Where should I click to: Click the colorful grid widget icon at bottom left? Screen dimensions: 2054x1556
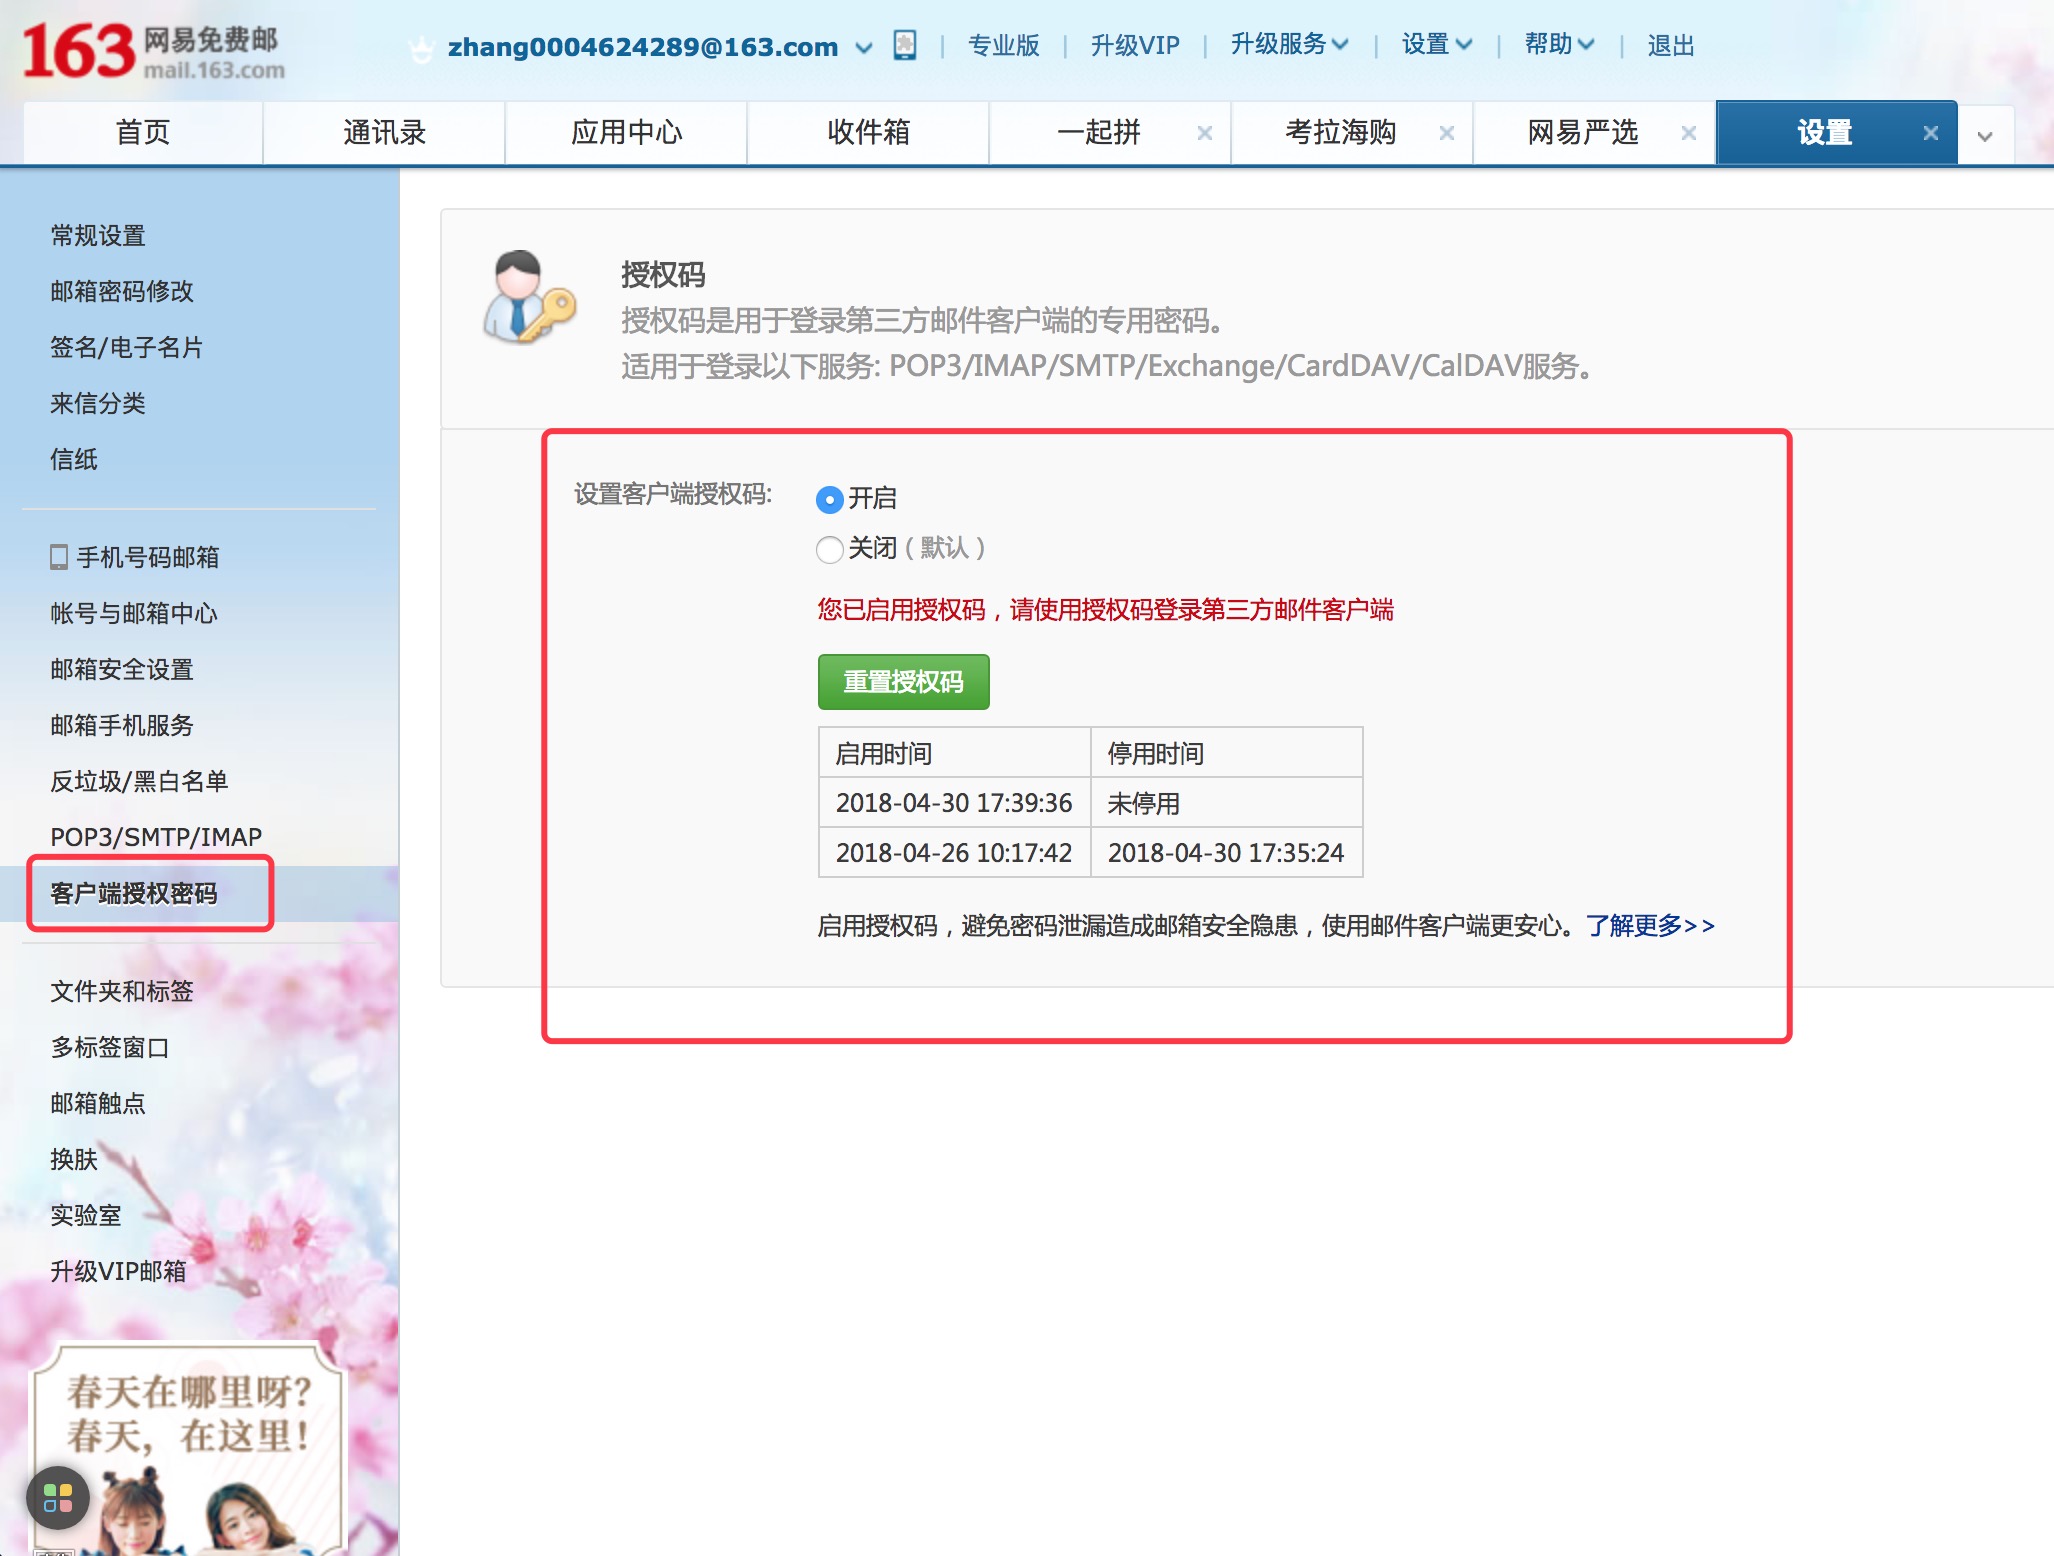tap(58, 1498)
